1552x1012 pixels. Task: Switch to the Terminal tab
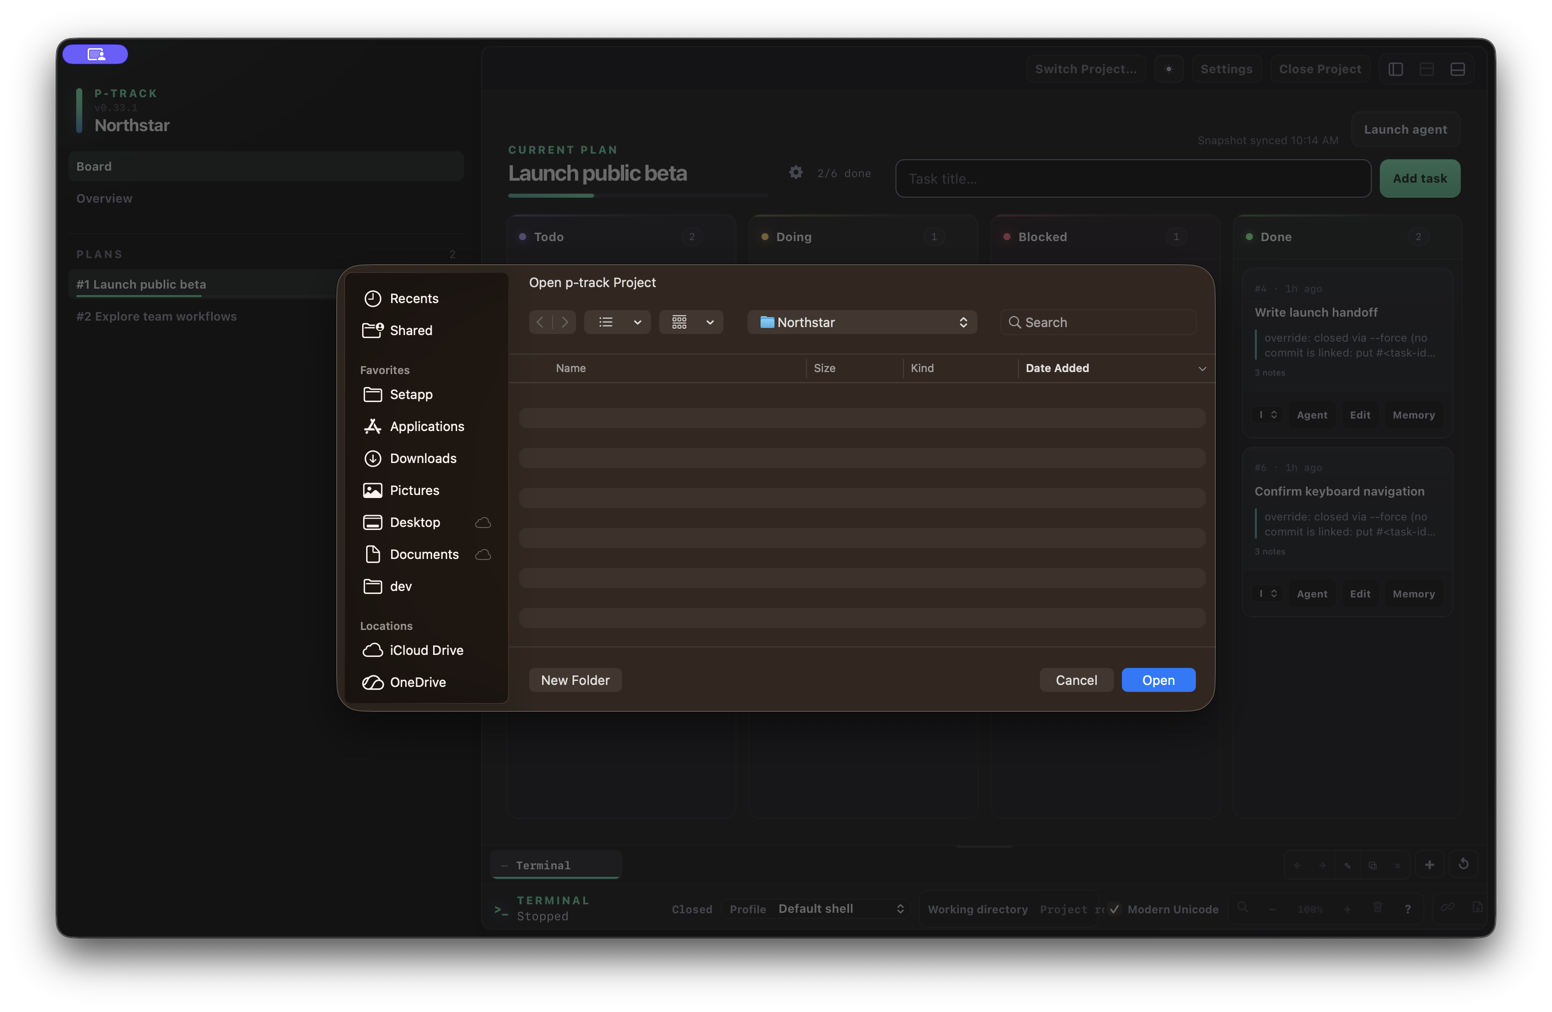tap(556, 865)
